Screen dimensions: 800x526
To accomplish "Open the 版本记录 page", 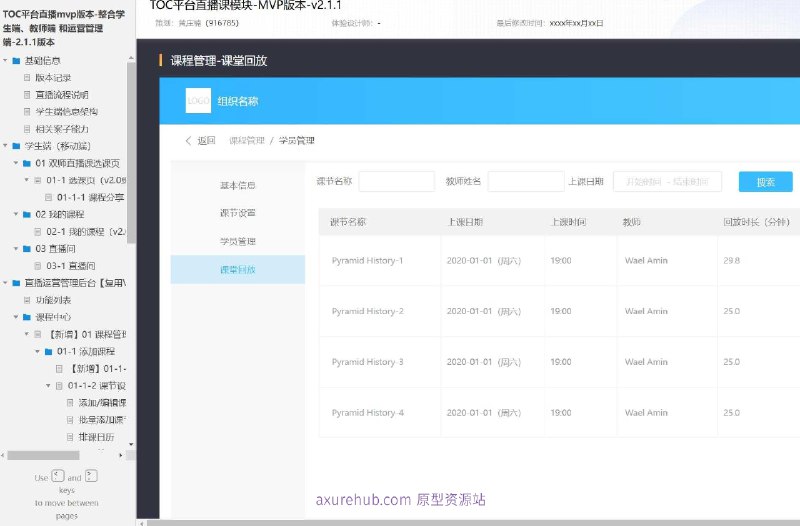I will [53, 78].
